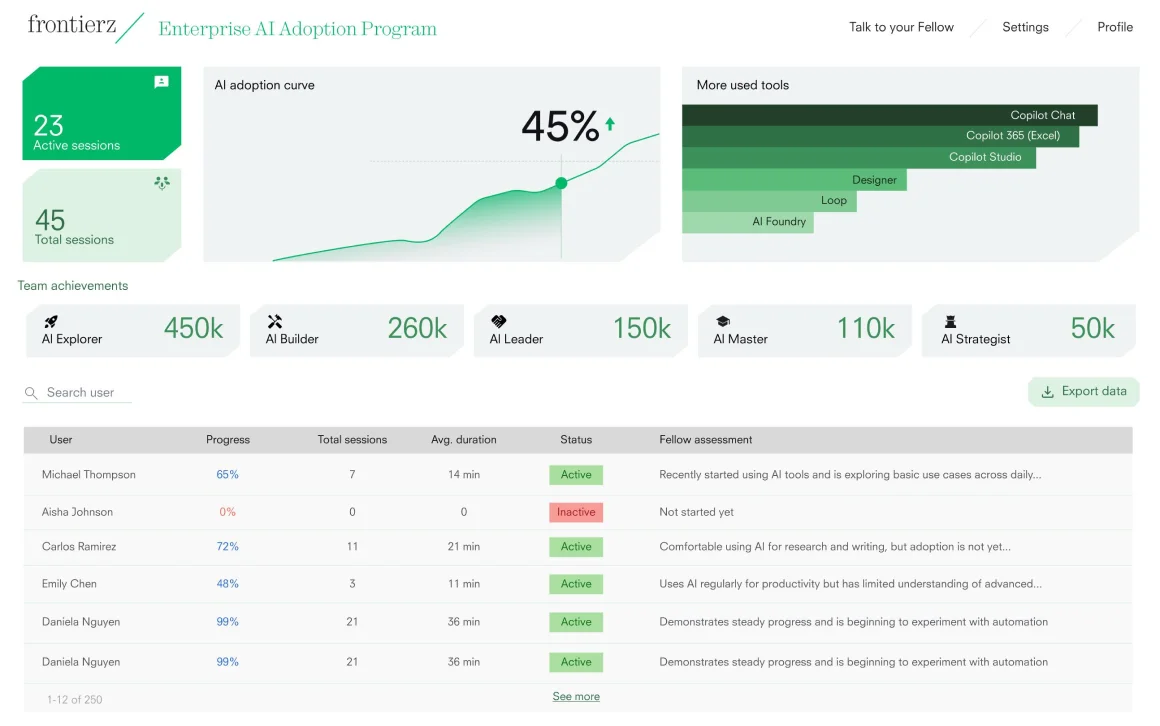Click the rocket icon for AI Explorer
This screenshot has height=726, width=1160.
(50, 321)
